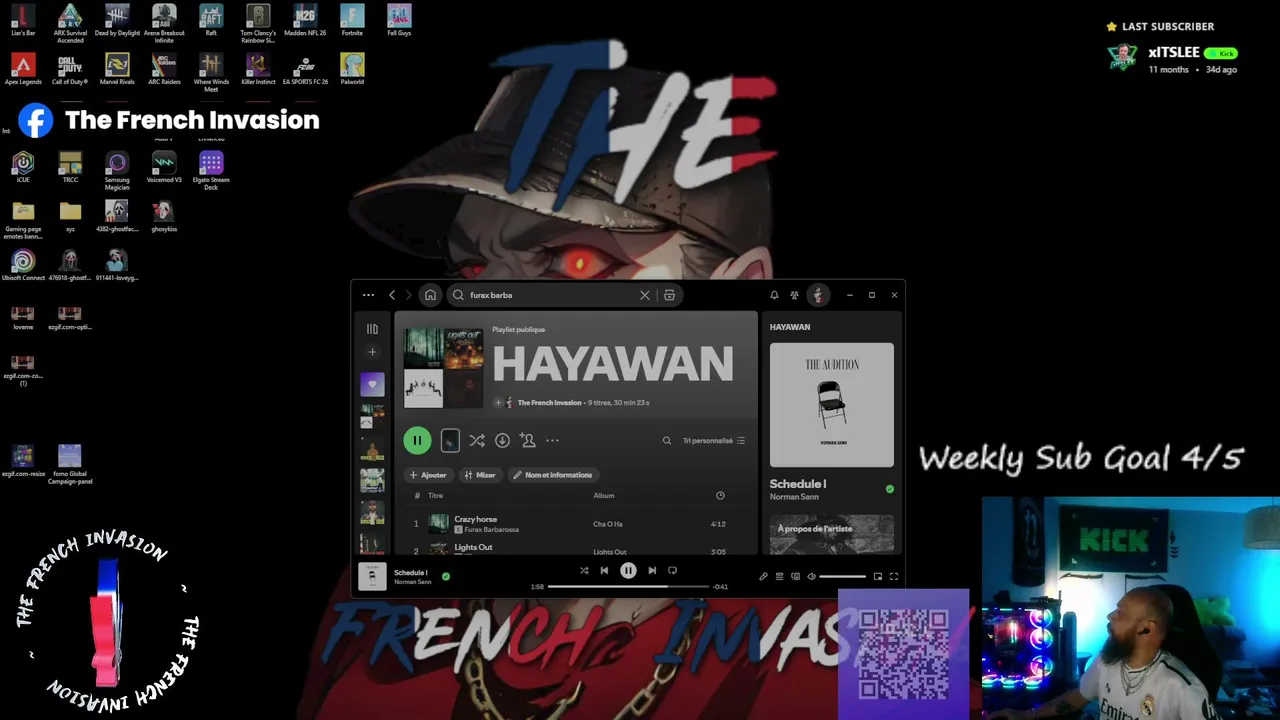Open the lyrics microphone icon
This screenshot has height=720, width=1280.
(763, 577)
